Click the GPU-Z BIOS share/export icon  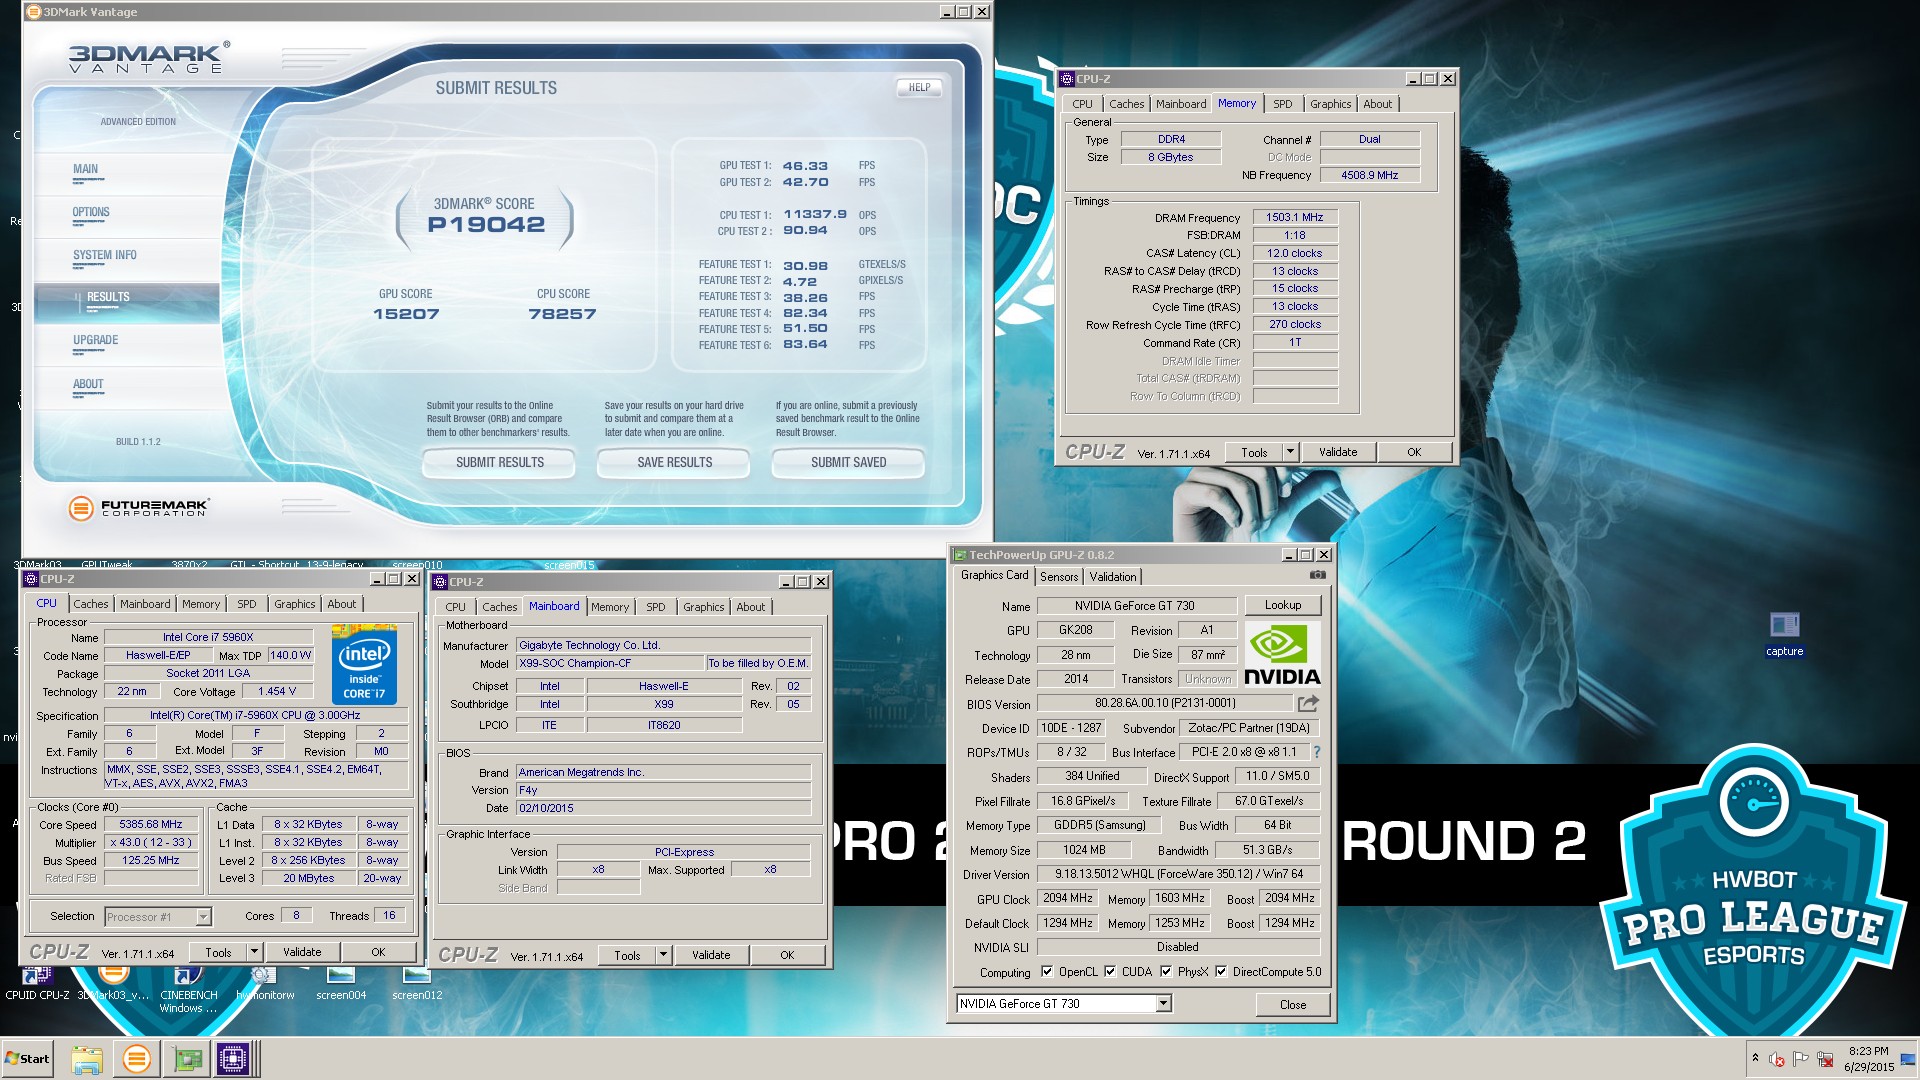[x=1308, y=703]
